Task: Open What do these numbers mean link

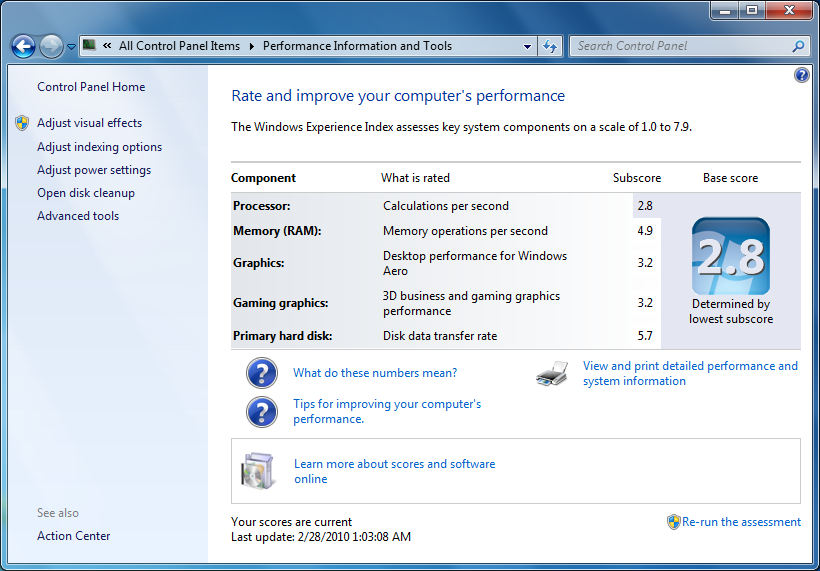Action: [x=375, y=373]
